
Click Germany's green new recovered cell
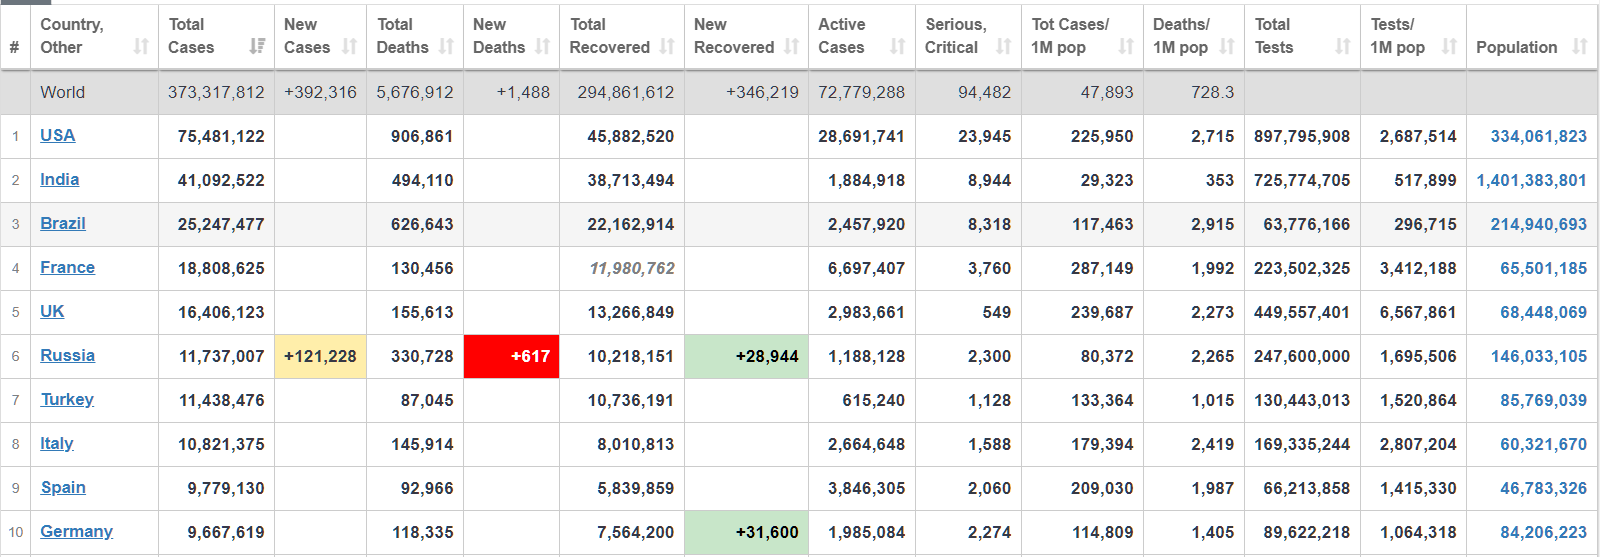[x=746, y=532]
